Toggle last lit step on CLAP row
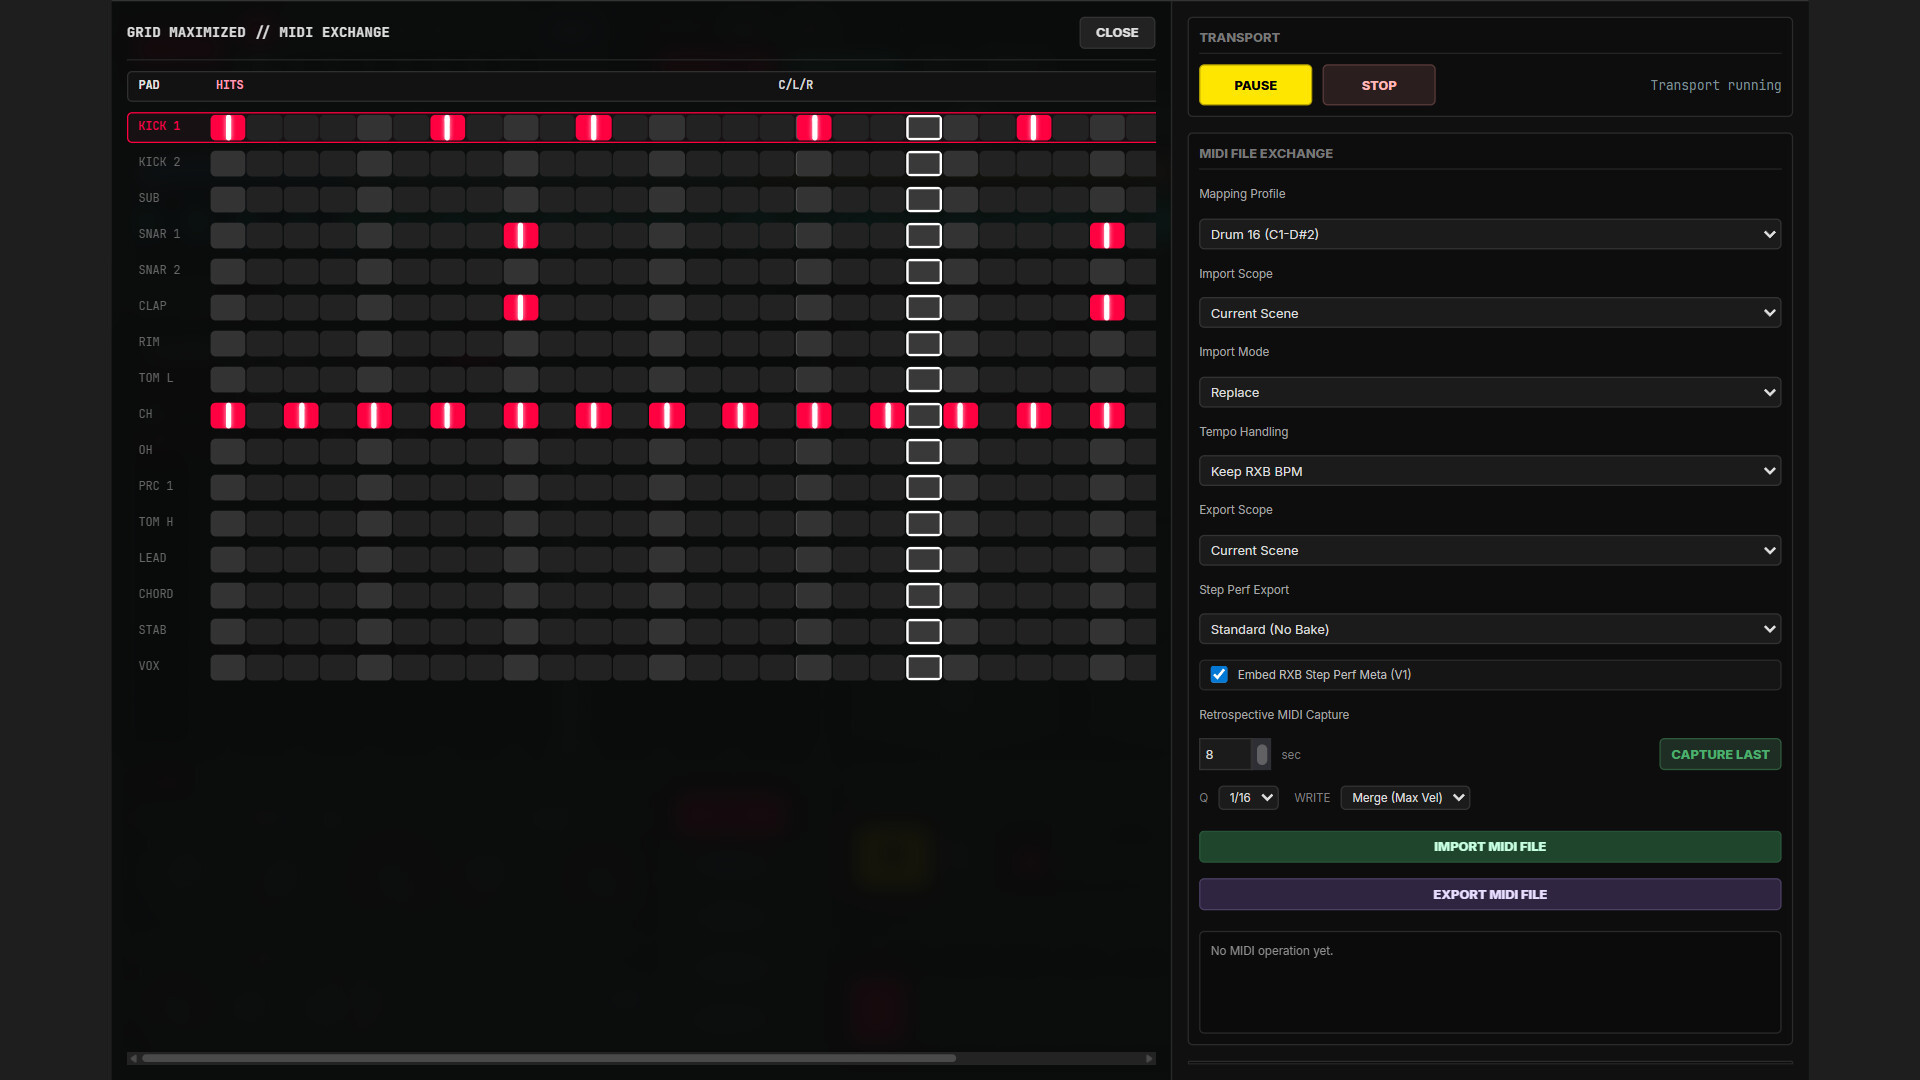The width and height of the screenshot is (1920, 1080). click(x=1106, y=307)
